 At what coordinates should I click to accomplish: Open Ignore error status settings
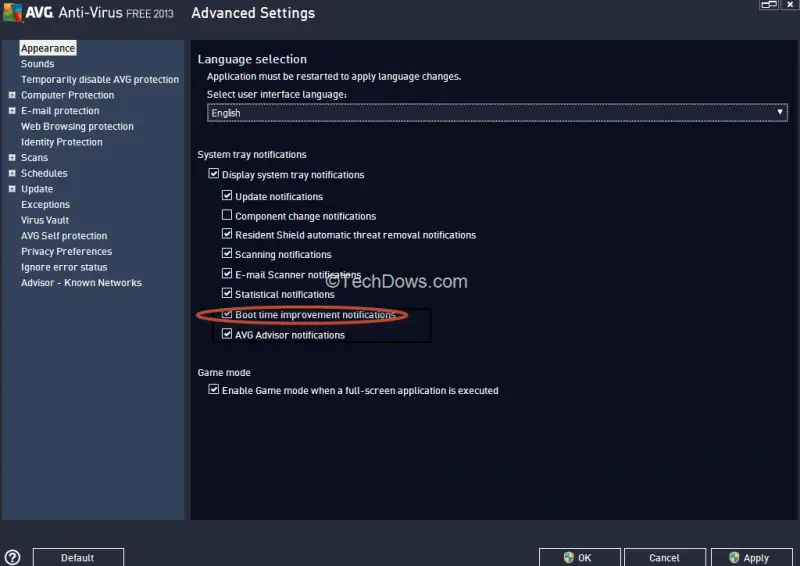64,267
